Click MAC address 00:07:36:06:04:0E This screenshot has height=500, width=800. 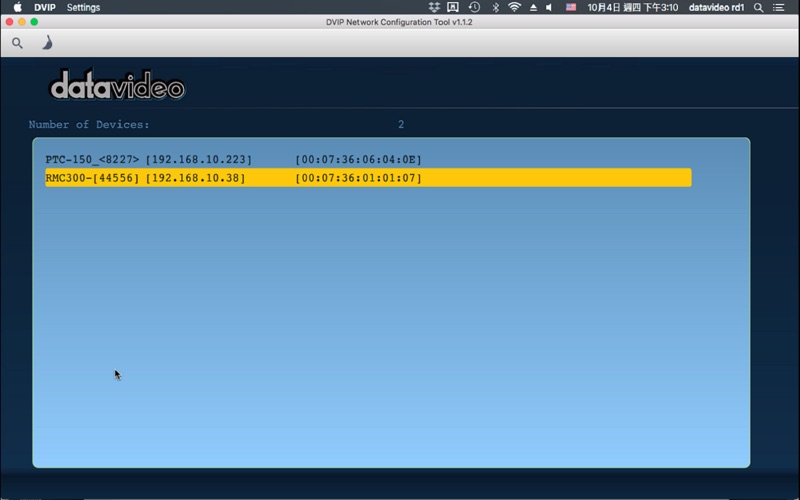coord(358,160)
